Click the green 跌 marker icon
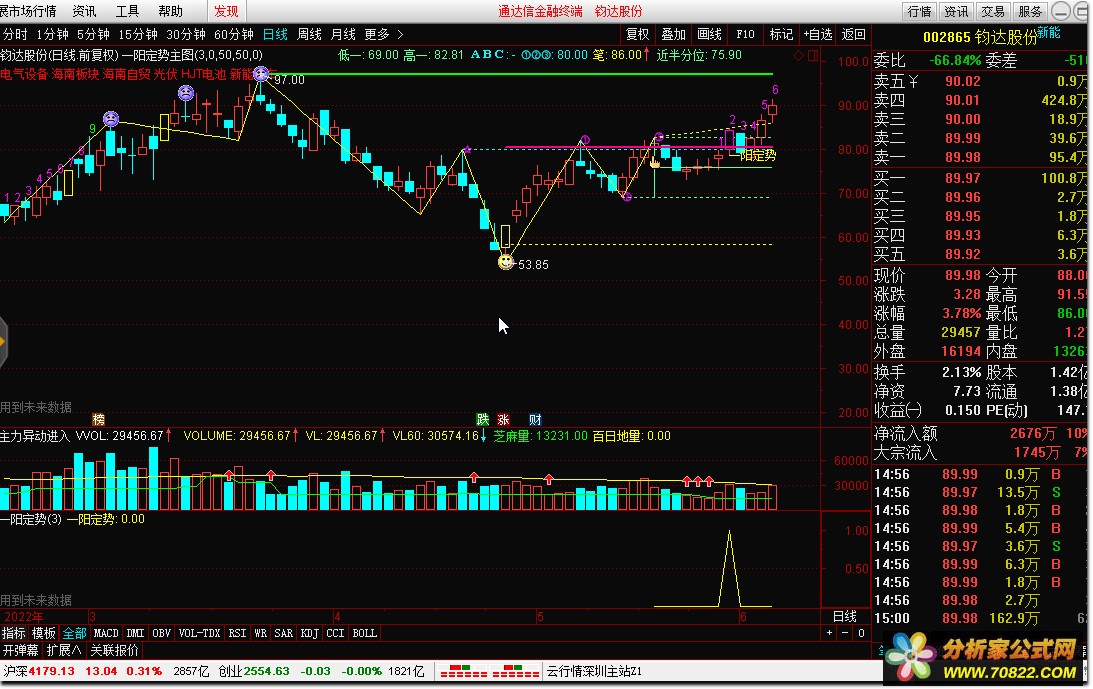Viewport: 1093px width, 689px height. click(x=482, y=419)
